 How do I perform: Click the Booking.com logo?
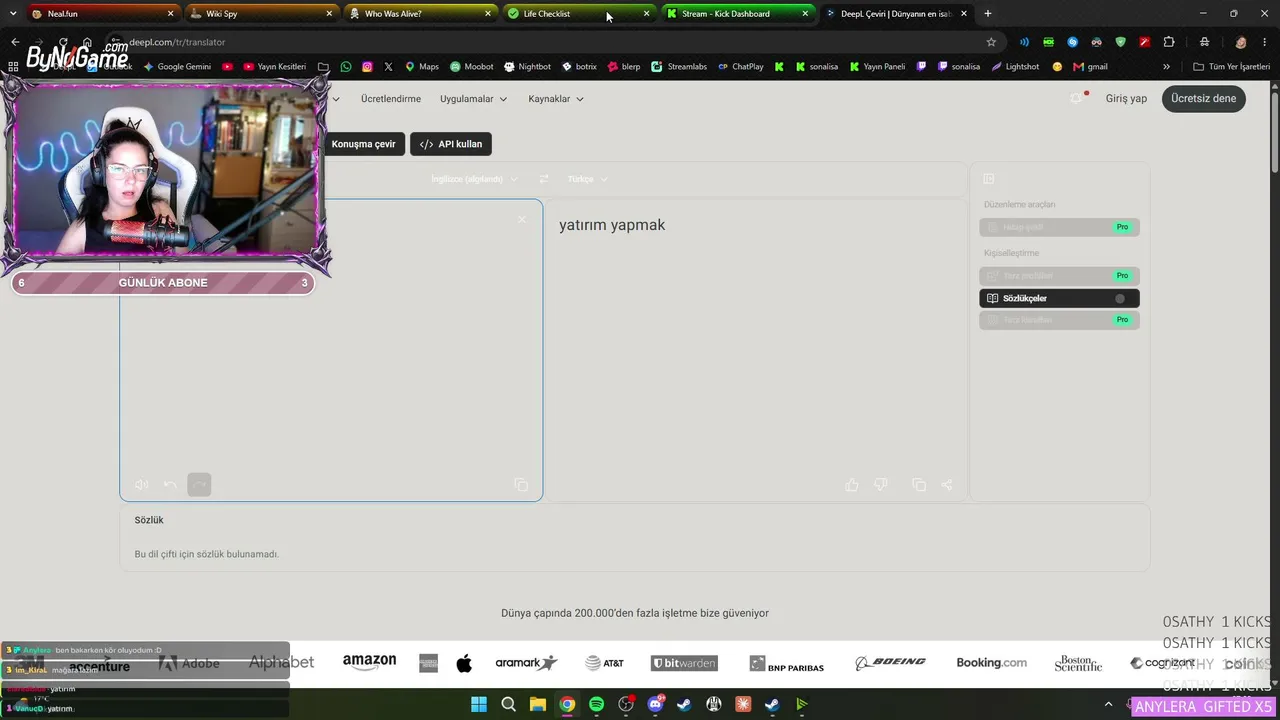coord(991,662)
